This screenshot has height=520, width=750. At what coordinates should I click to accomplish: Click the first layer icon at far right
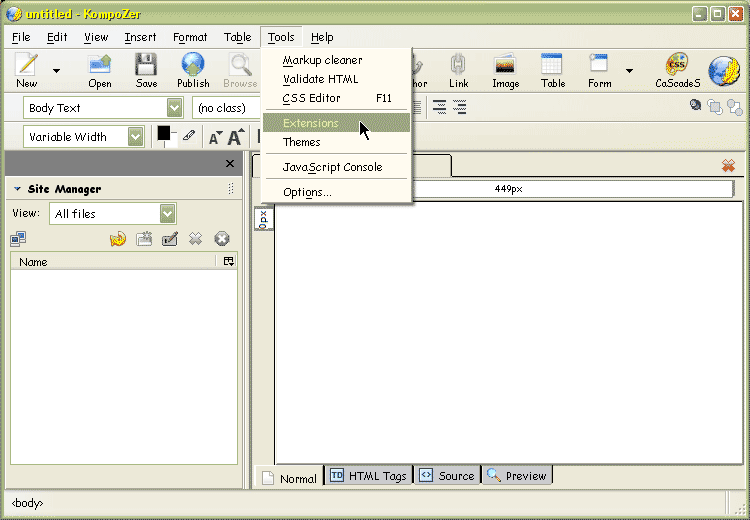pyautogui.click(x=695, y=105)
